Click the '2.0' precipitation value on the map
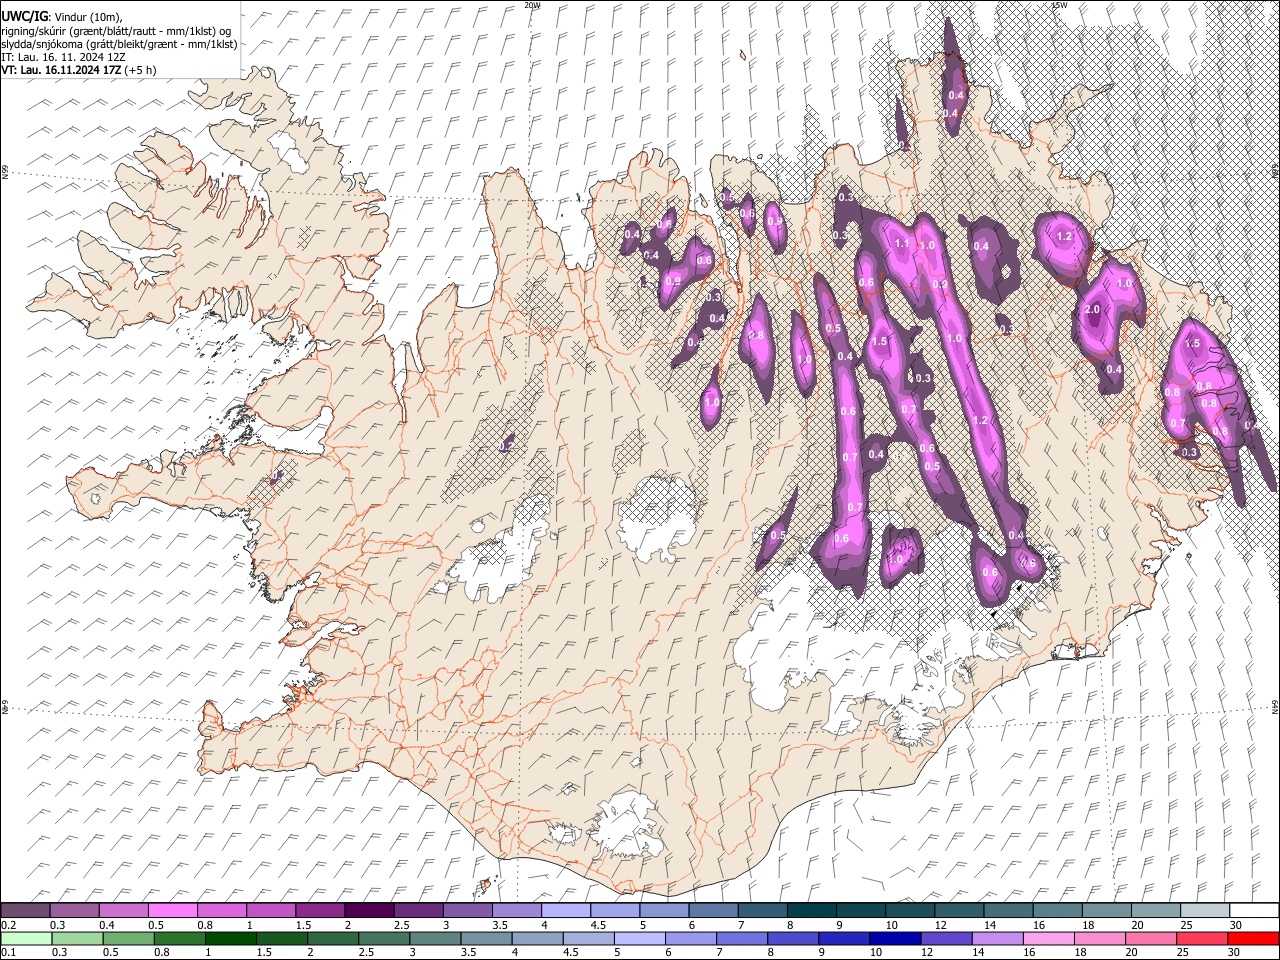Image resolution: width=1280 pixels, height=960 pixels. pos(1092,310)
